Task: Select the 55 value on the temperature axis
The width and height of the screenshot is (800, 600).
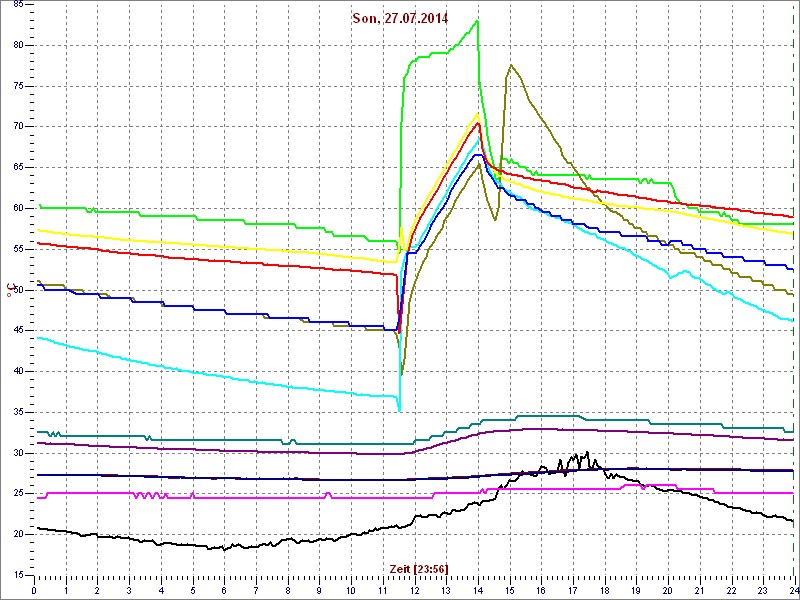Action: click(18, 249)
